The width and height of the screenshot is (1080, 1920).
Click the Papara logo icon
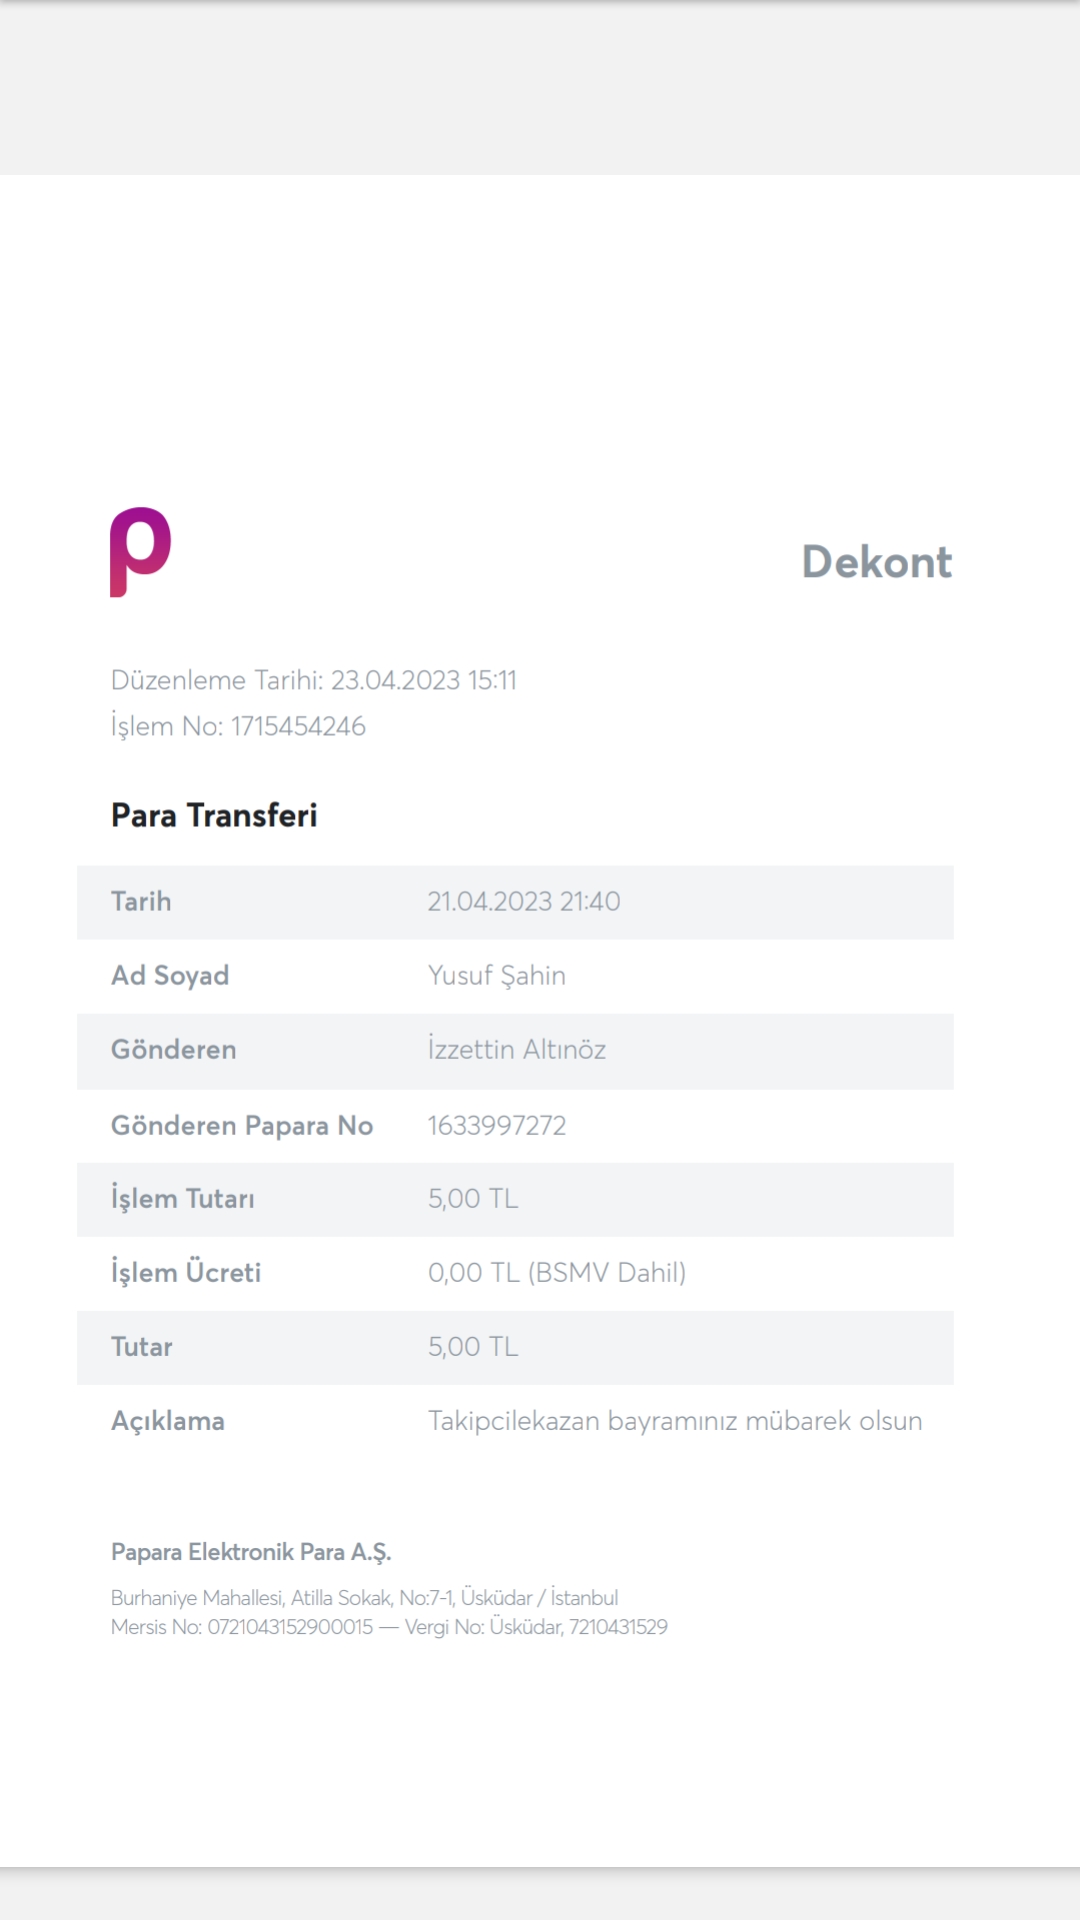tap(141, 552)
